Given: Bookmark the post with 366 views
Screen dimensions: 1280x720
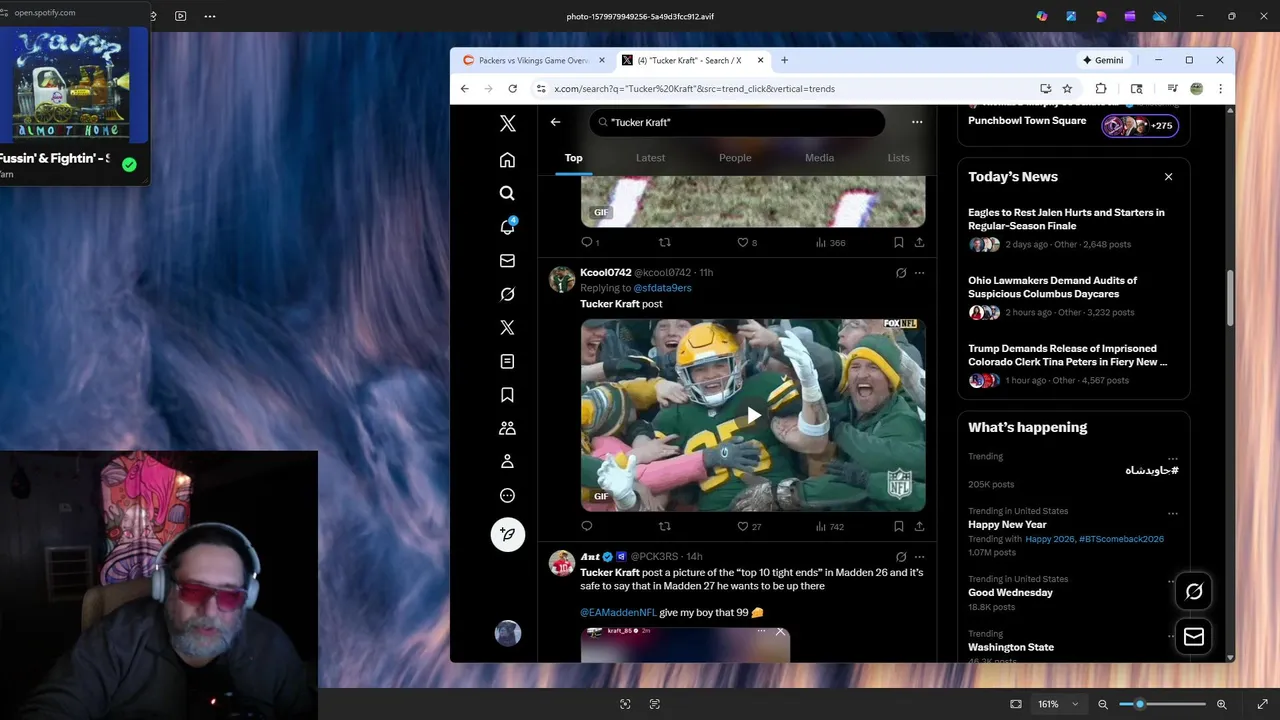Looking at the screenshot, I should click(x=898, y=242).
